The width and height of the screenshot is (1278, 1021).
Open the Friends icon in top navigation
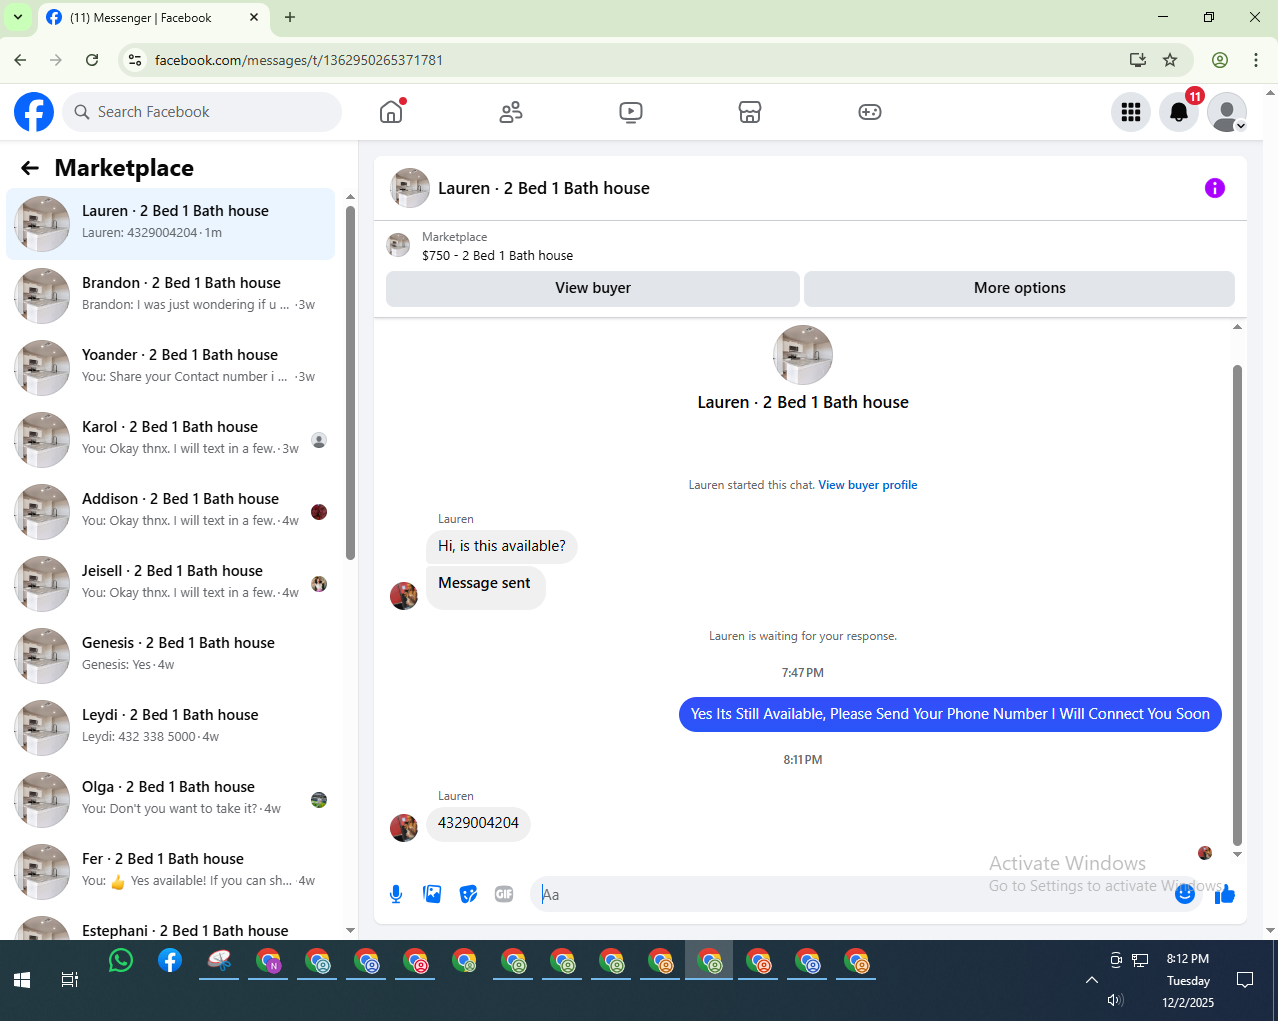[511, 112]
